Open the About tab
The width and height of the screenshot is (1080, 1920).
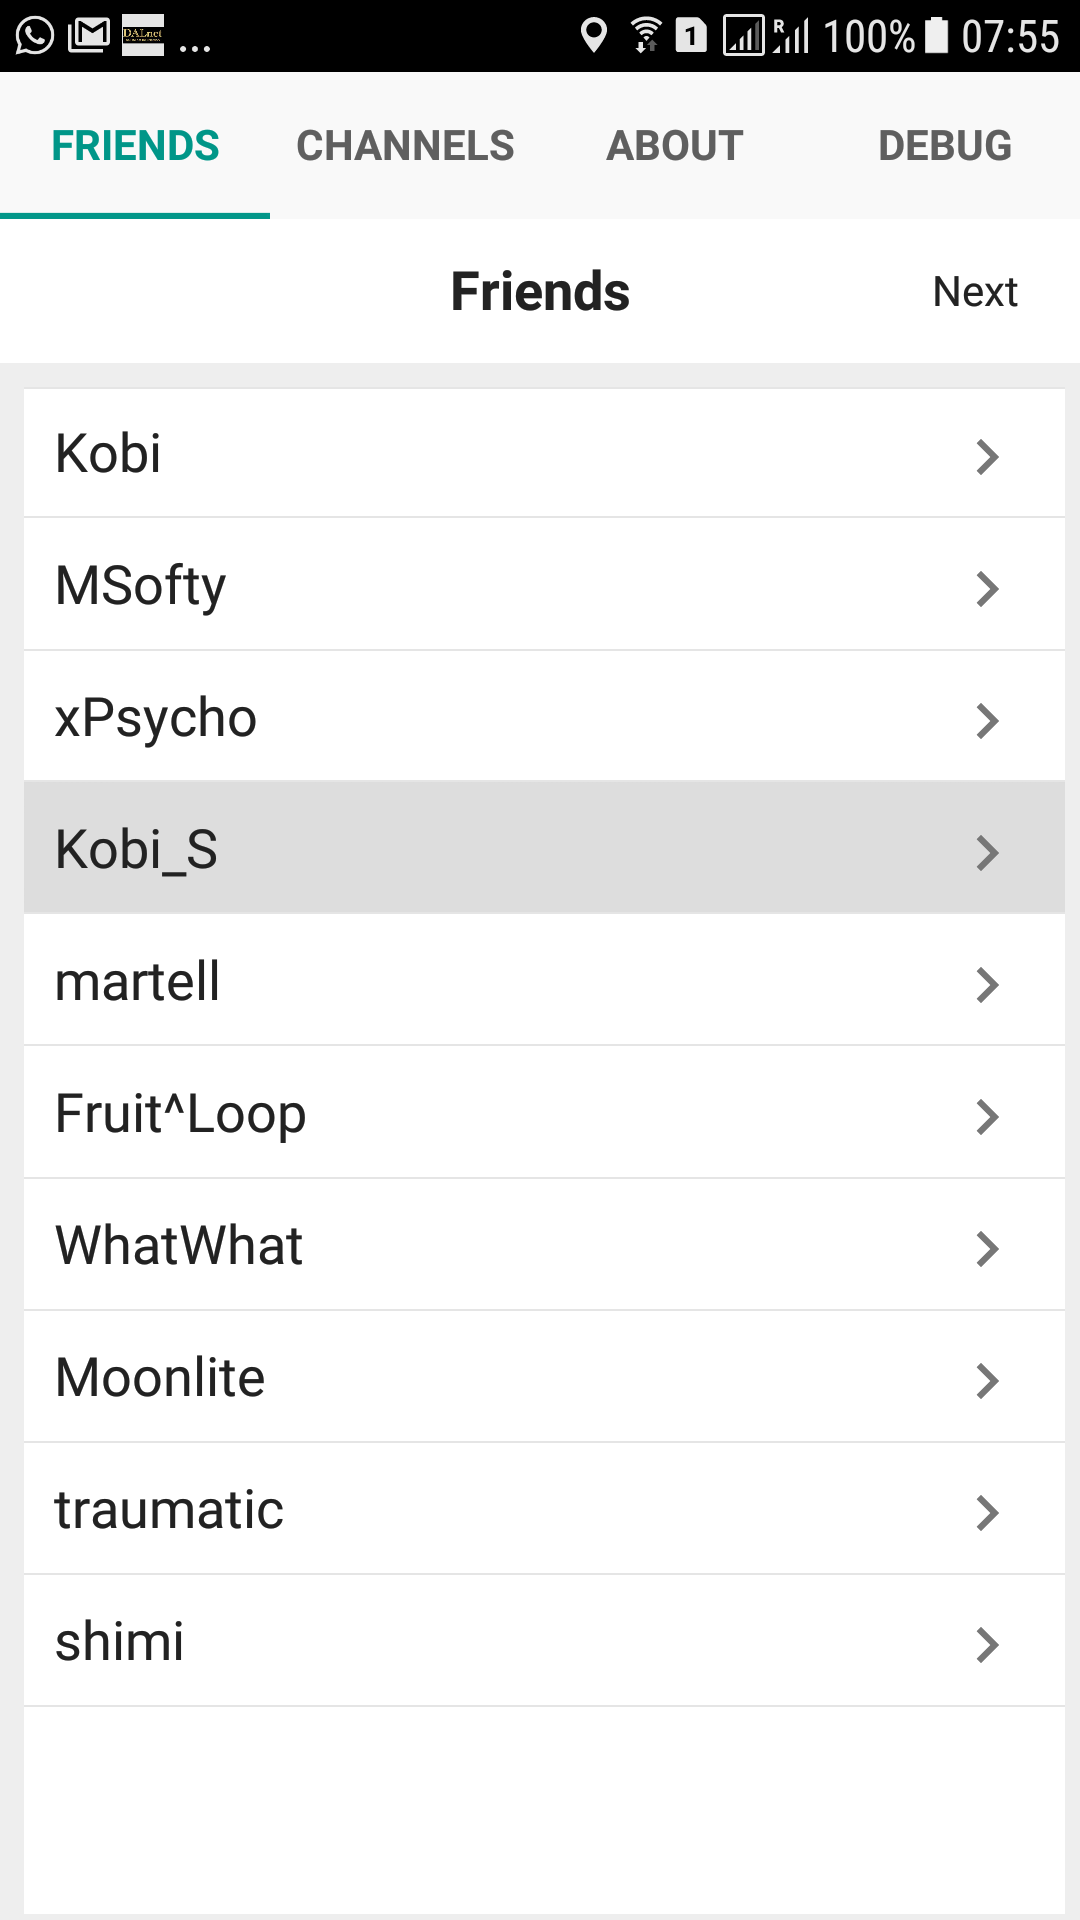point(675,146)
